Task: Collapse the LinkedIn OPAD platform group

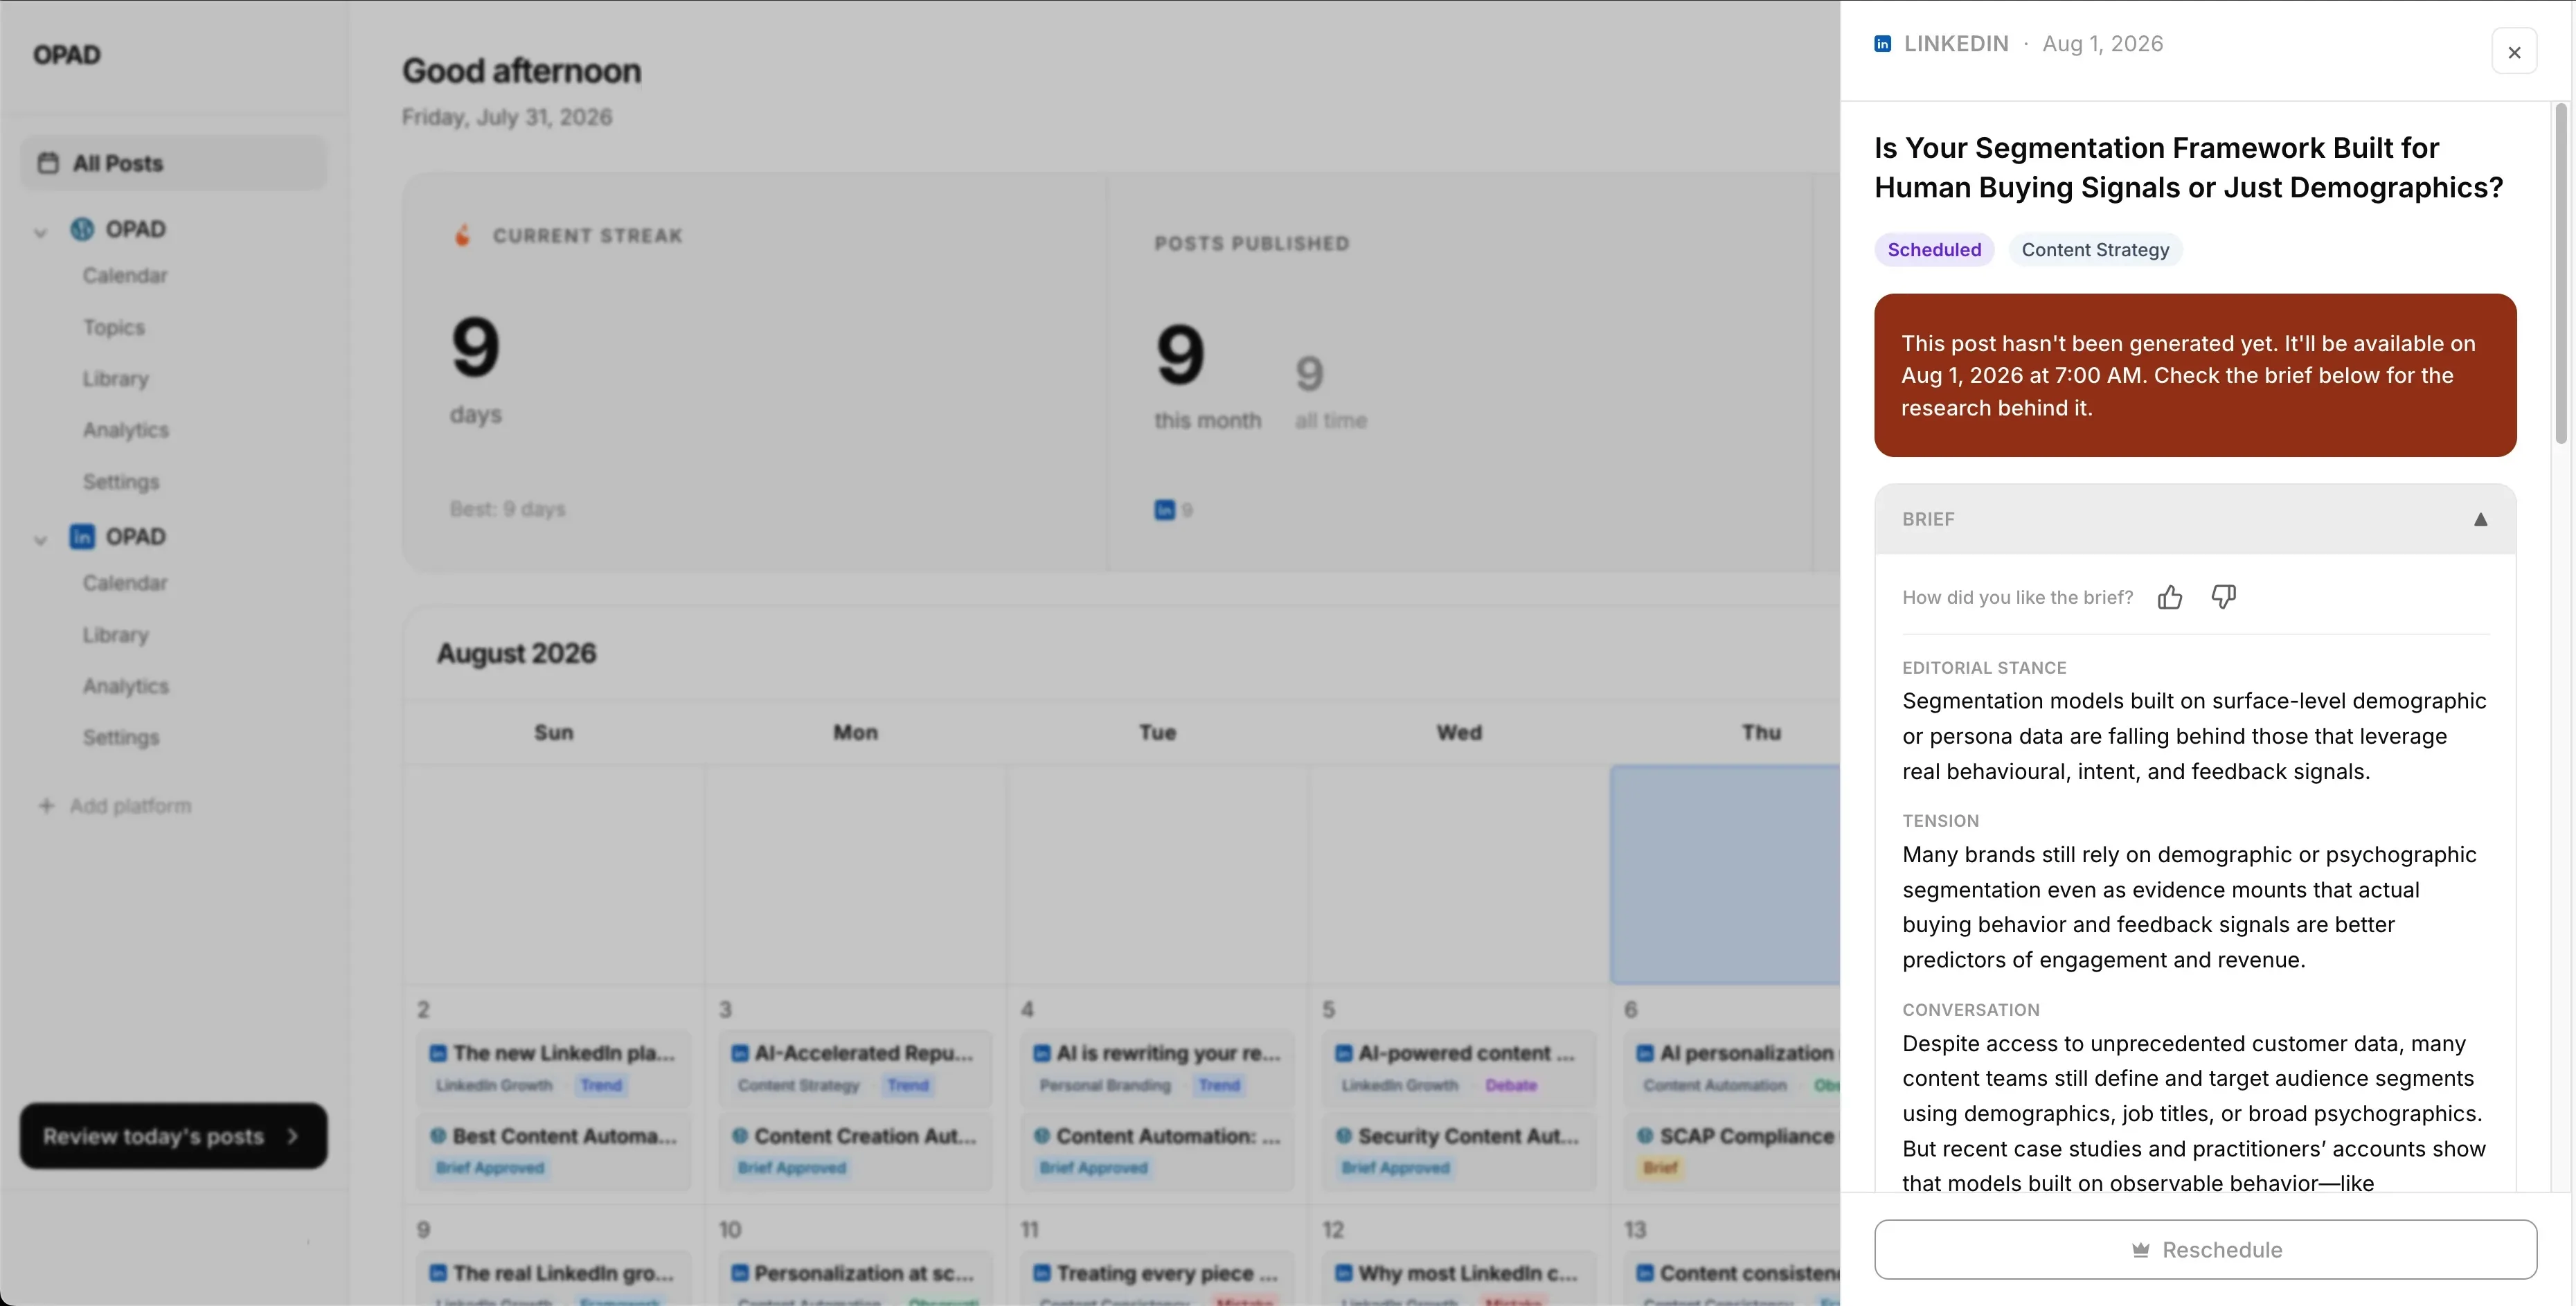Action: coord(40,540)
